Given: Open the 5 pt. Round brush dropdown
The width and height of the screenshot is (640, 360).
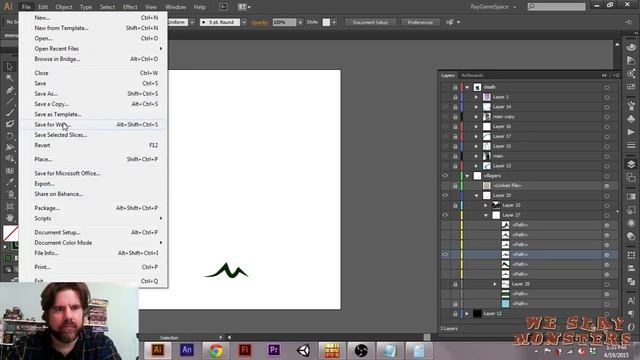Looking at the screenshot, I should point(244,22).
